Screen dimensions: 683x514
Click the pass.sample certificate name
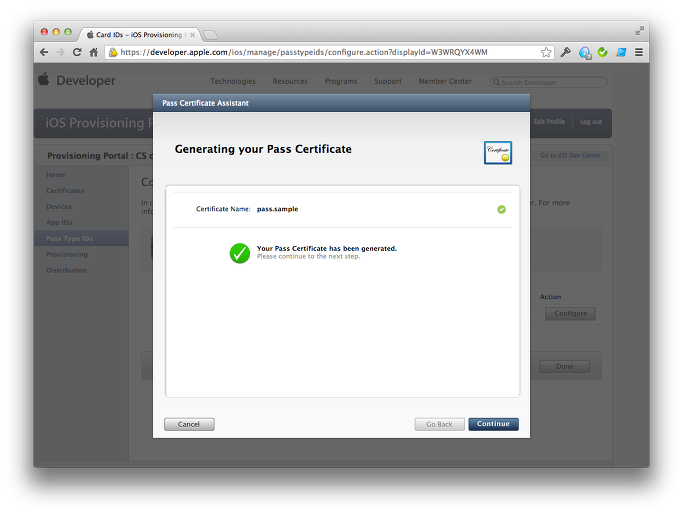pyautogui.click(x=277, y=209)
